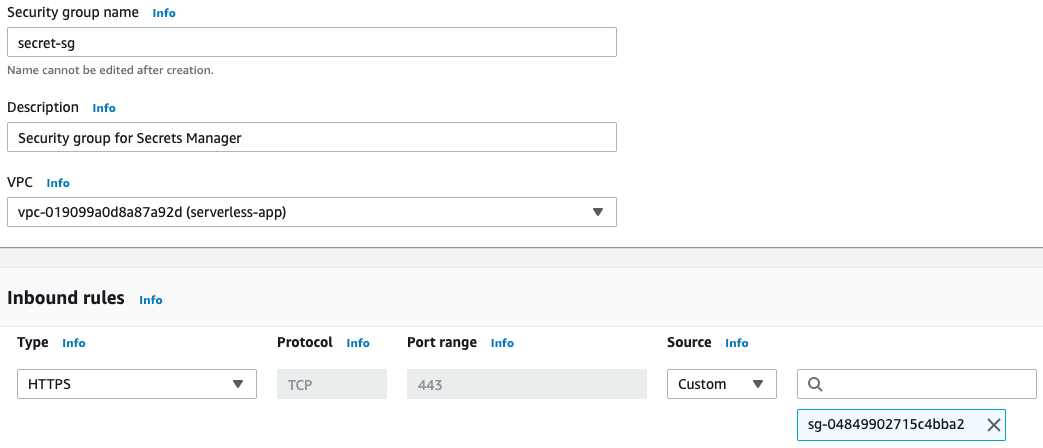Open the HTTPS type dropdown

137,384
